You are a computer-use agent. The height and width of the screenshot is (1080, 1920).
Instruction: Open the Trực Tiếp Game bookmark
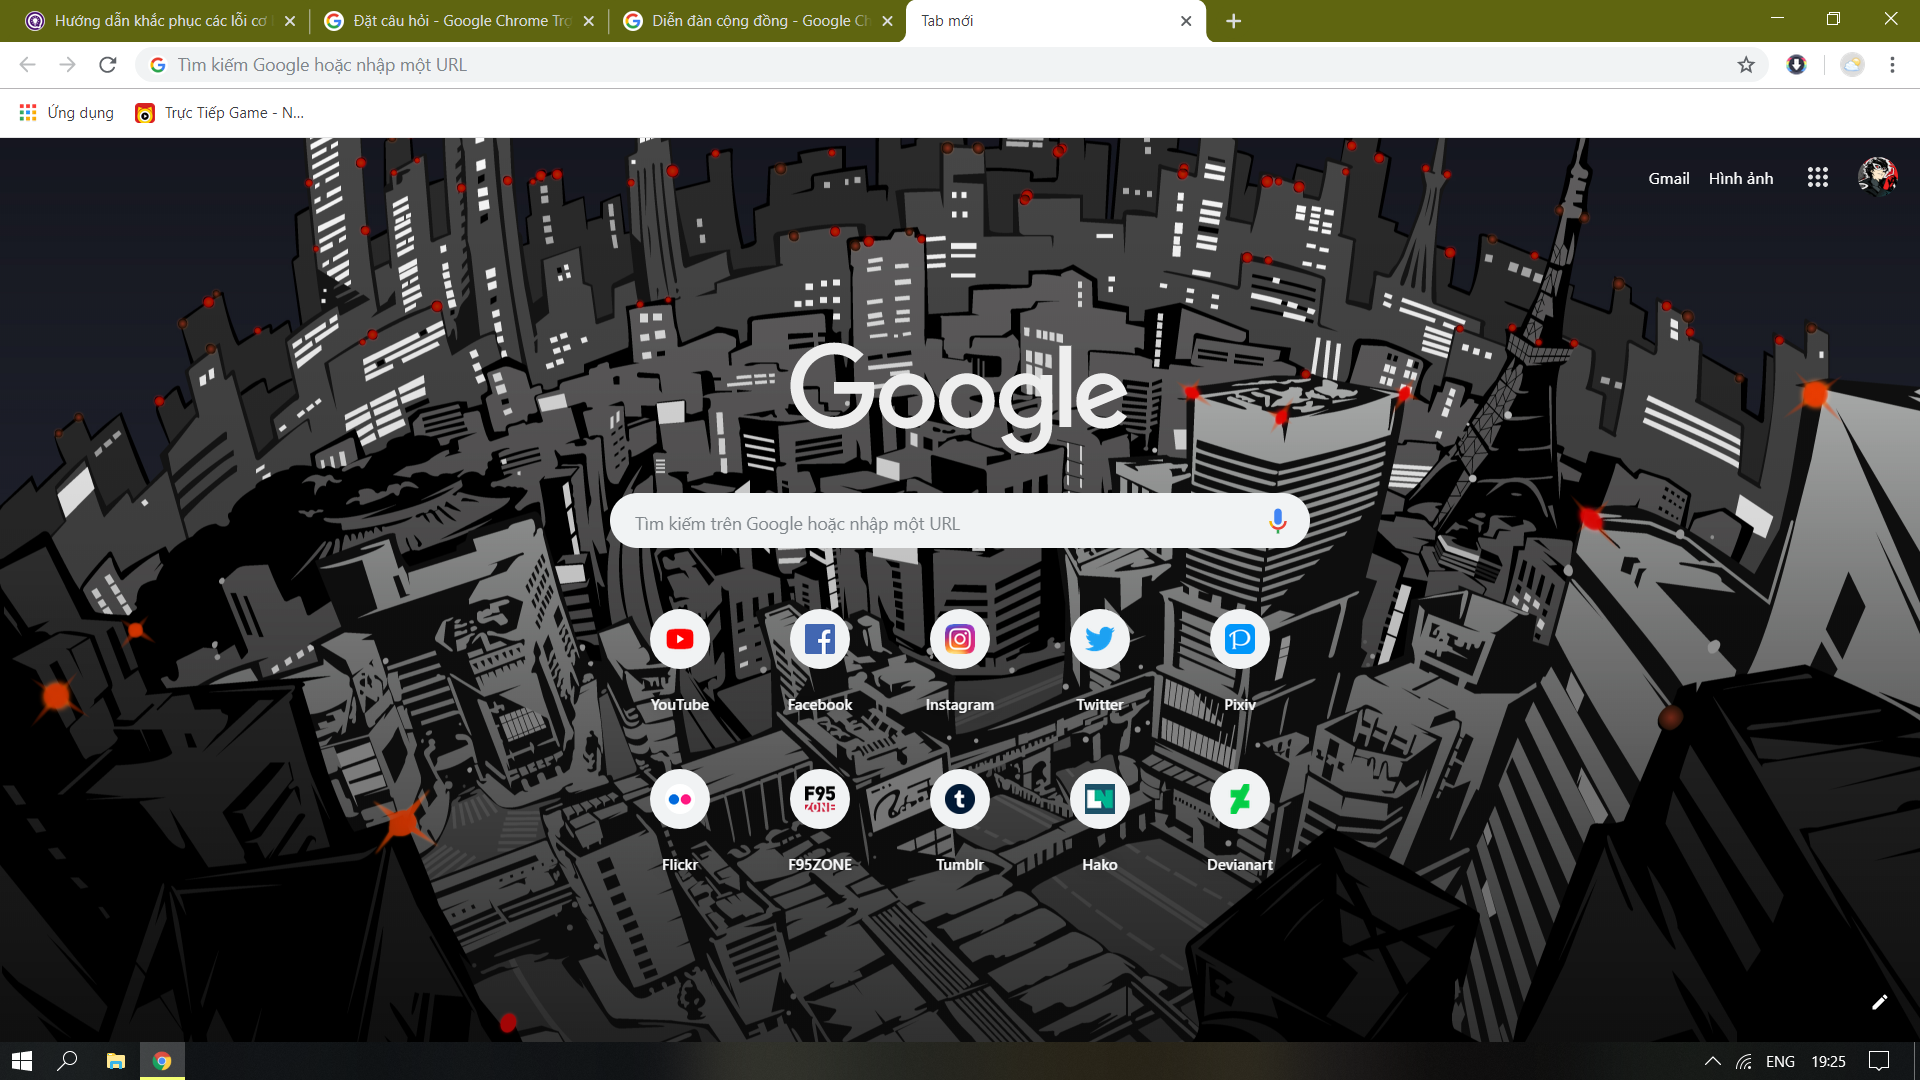tap(220, 113)
